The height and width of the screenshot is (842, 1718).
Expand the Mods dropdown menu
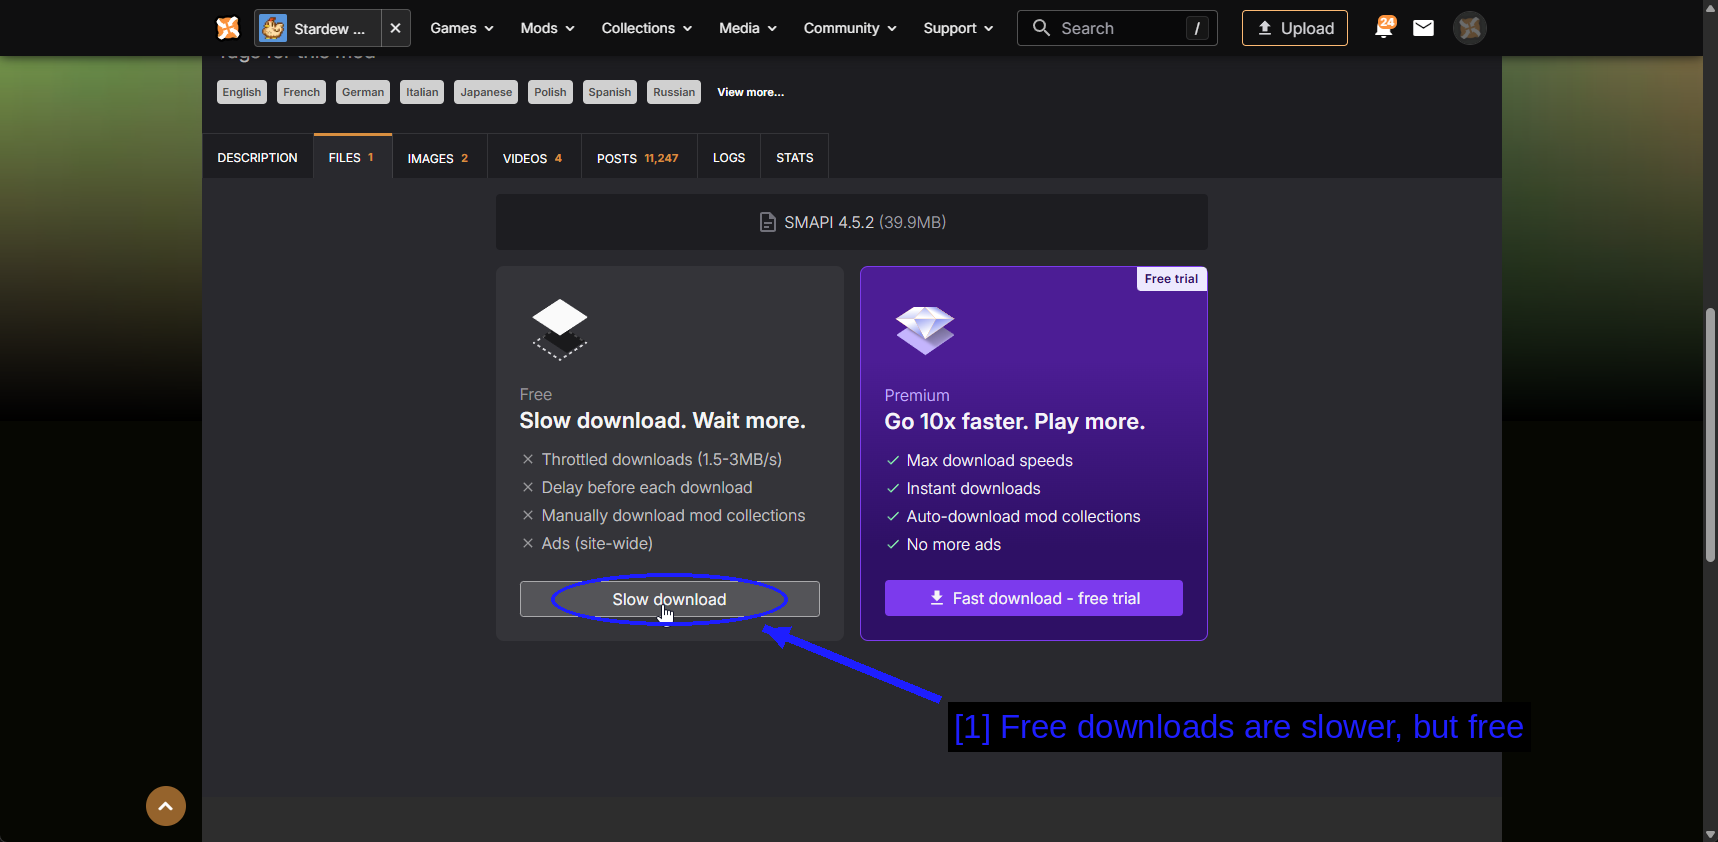tap(547, 28)
